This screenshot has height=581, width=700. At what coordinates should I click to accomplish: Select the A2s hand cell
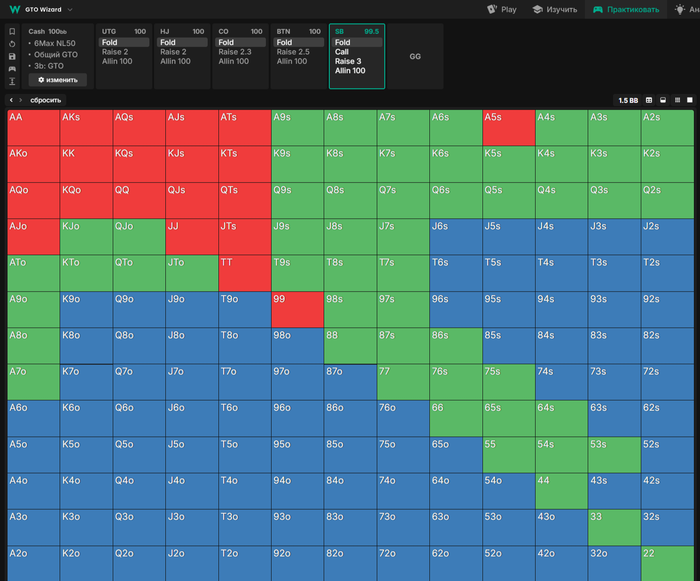point(667,128)
